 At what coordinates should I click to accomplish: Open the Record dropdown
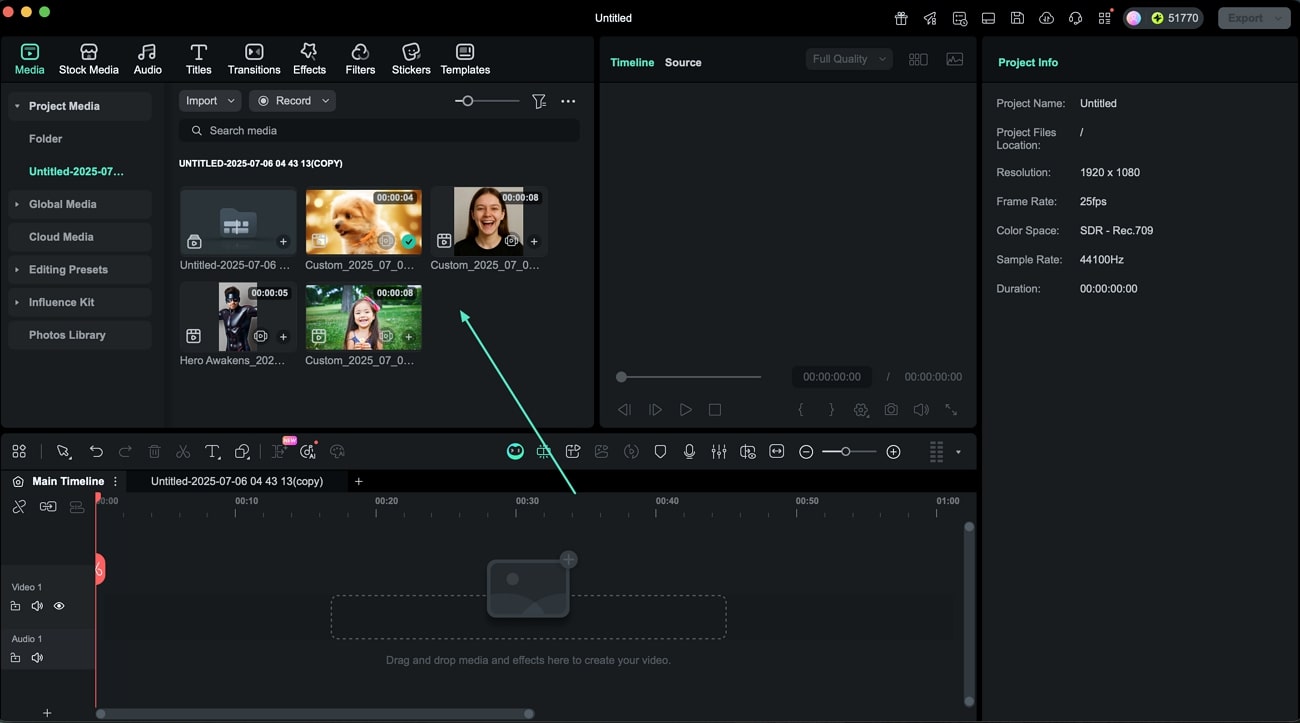(x=292, y=101)
